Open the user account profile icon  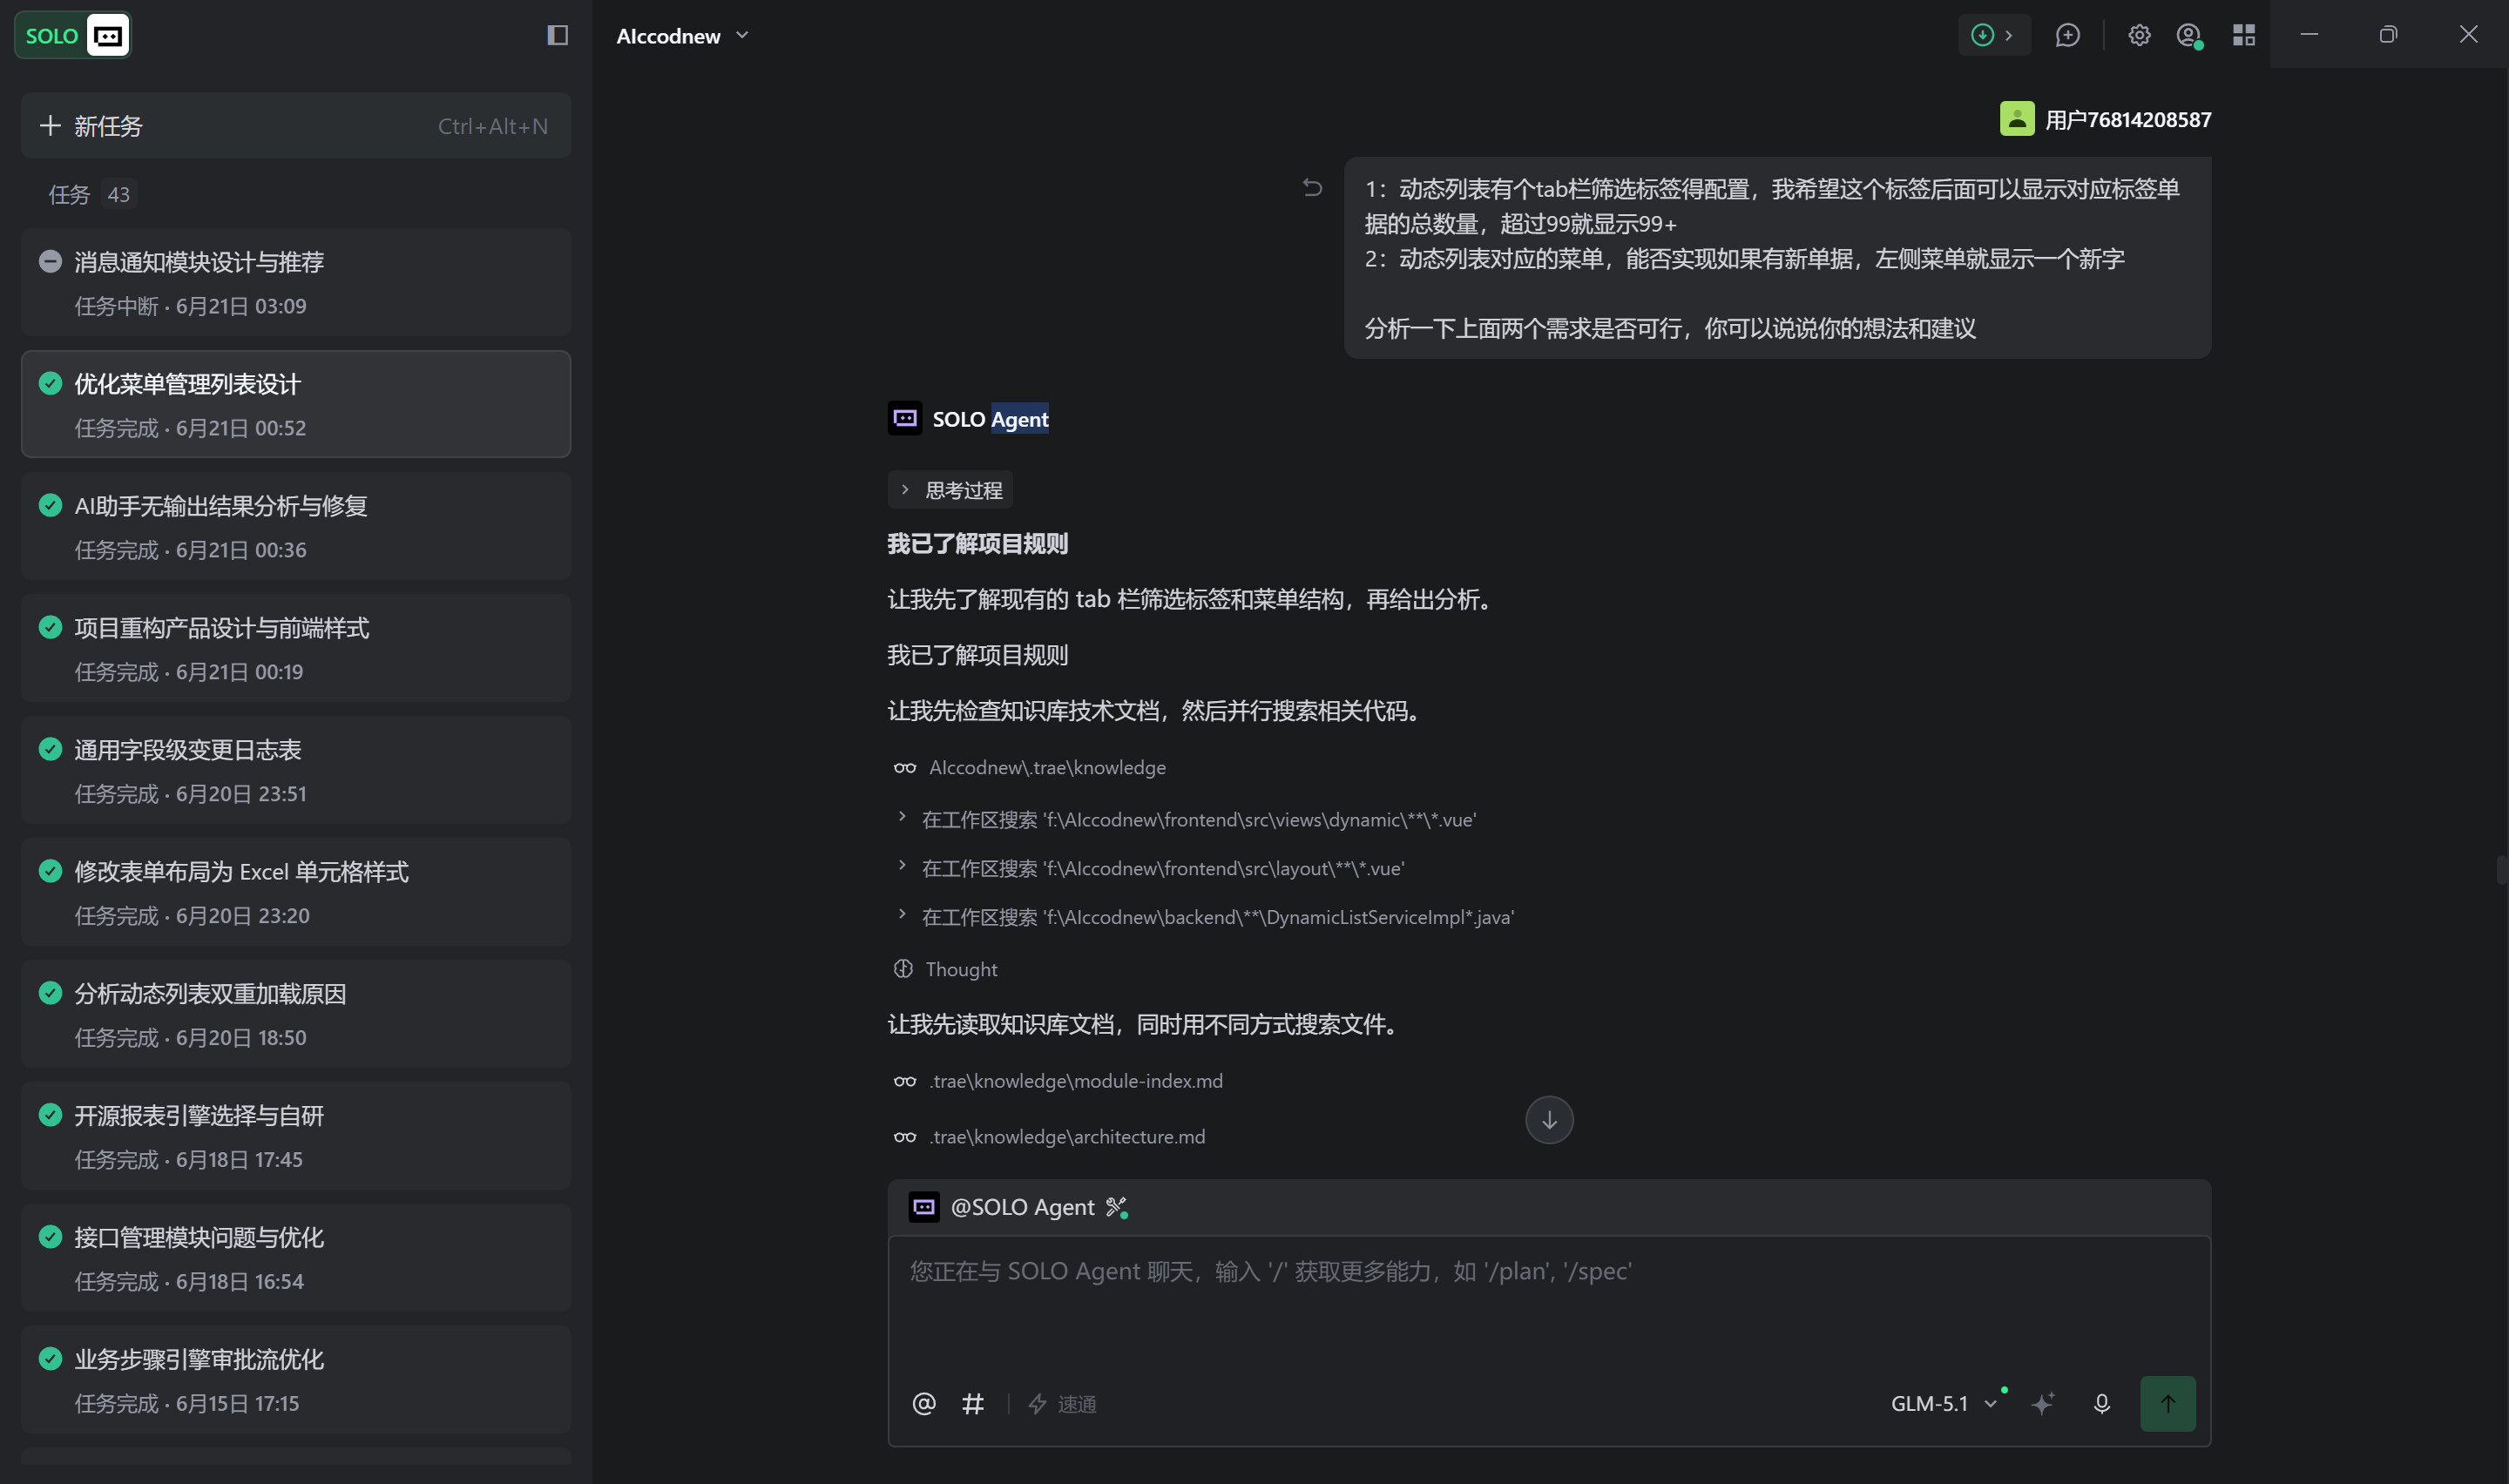2189,36
